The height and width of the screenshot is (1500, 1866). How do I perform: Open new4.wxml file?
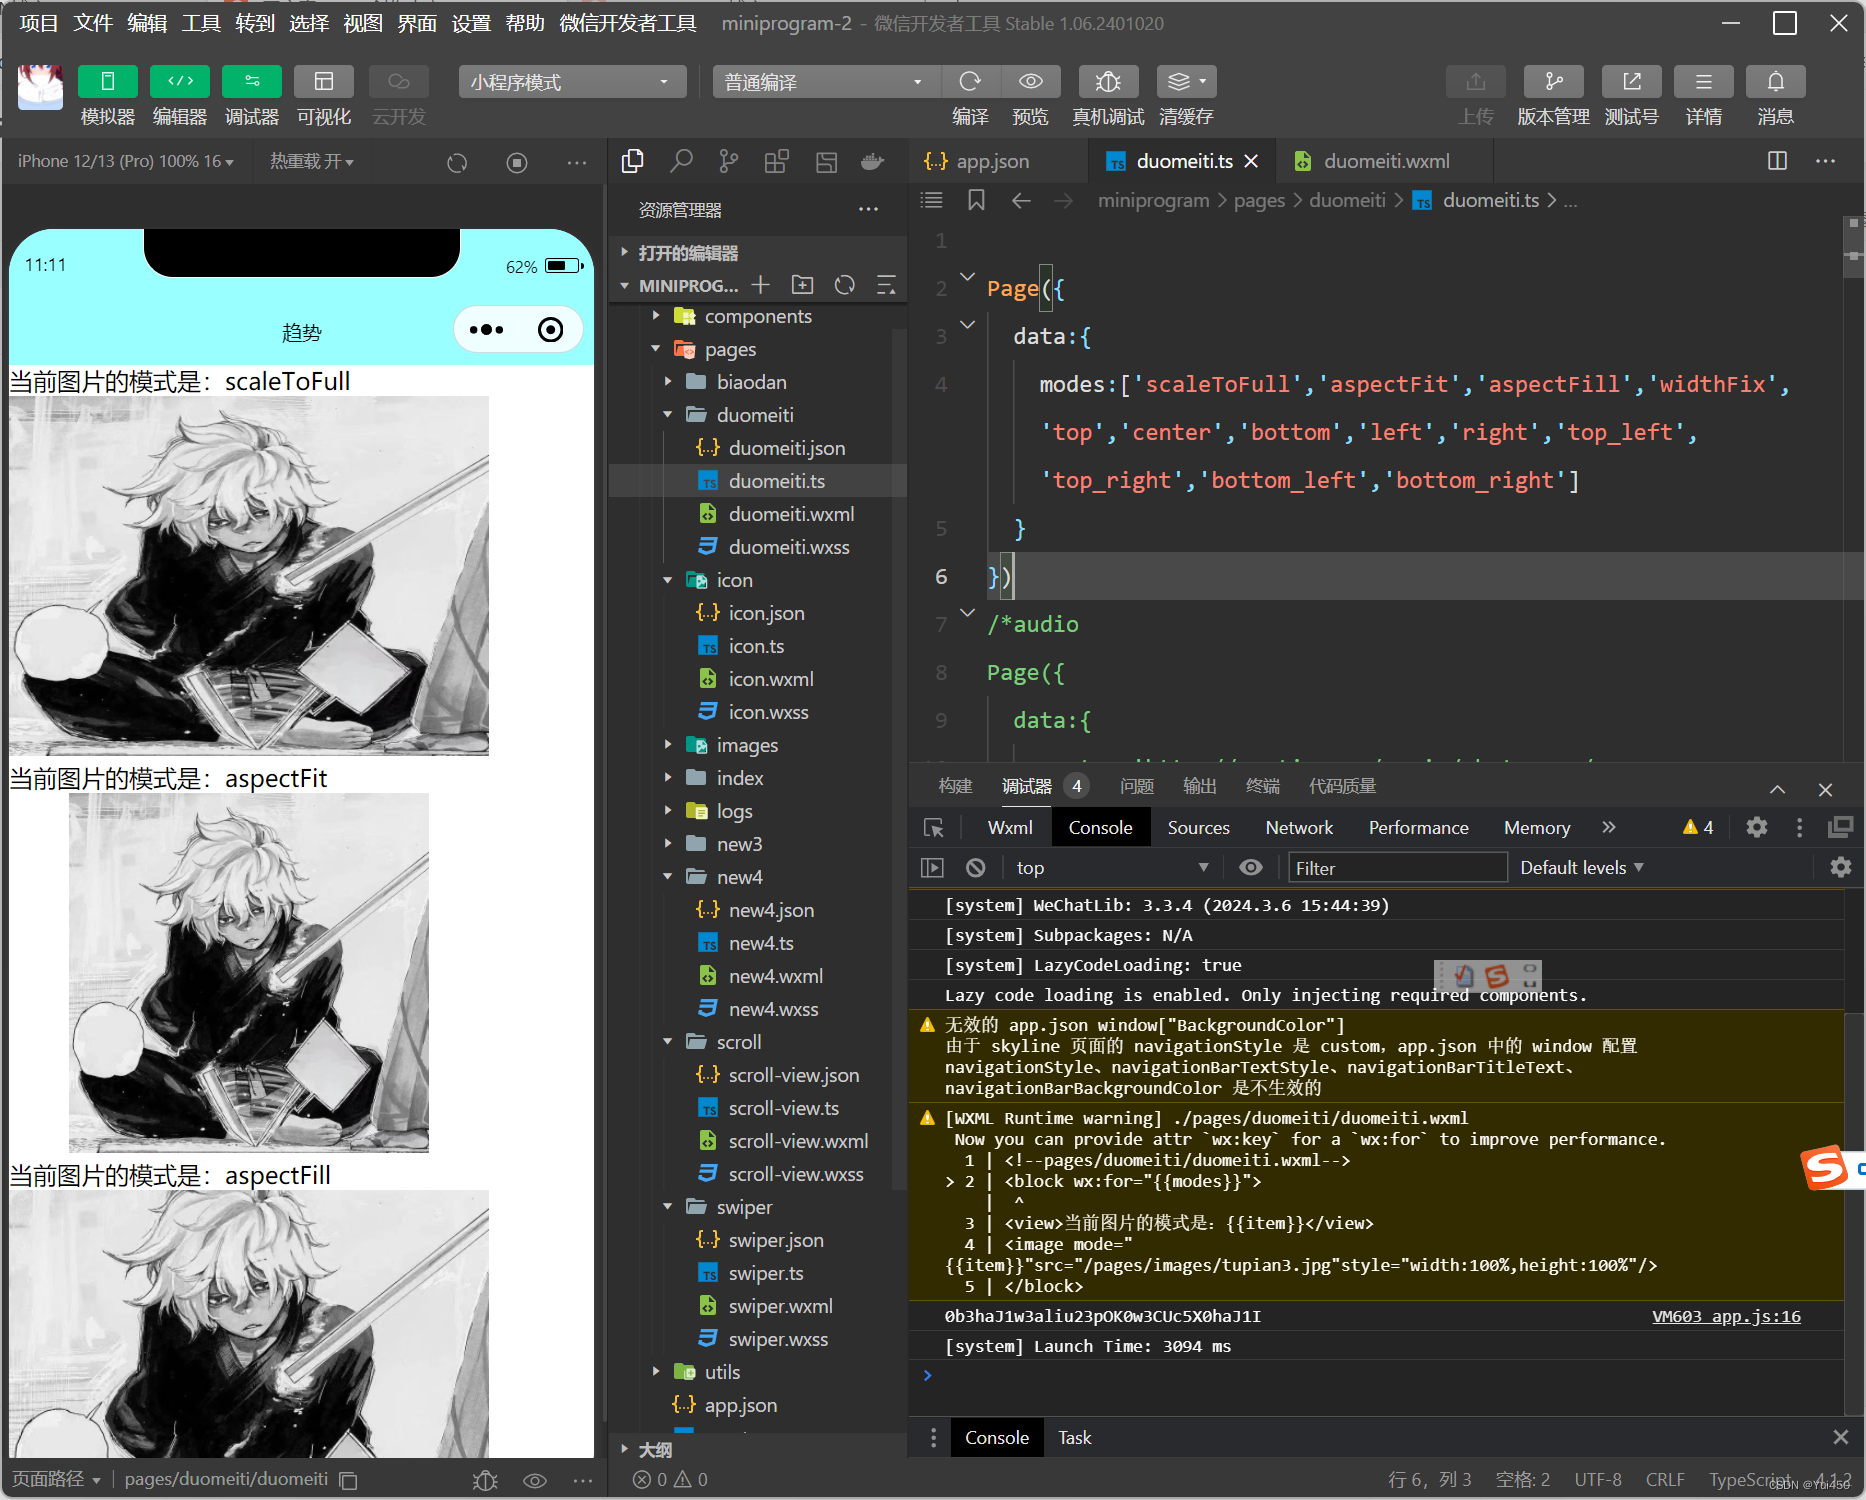click(776, 976)
